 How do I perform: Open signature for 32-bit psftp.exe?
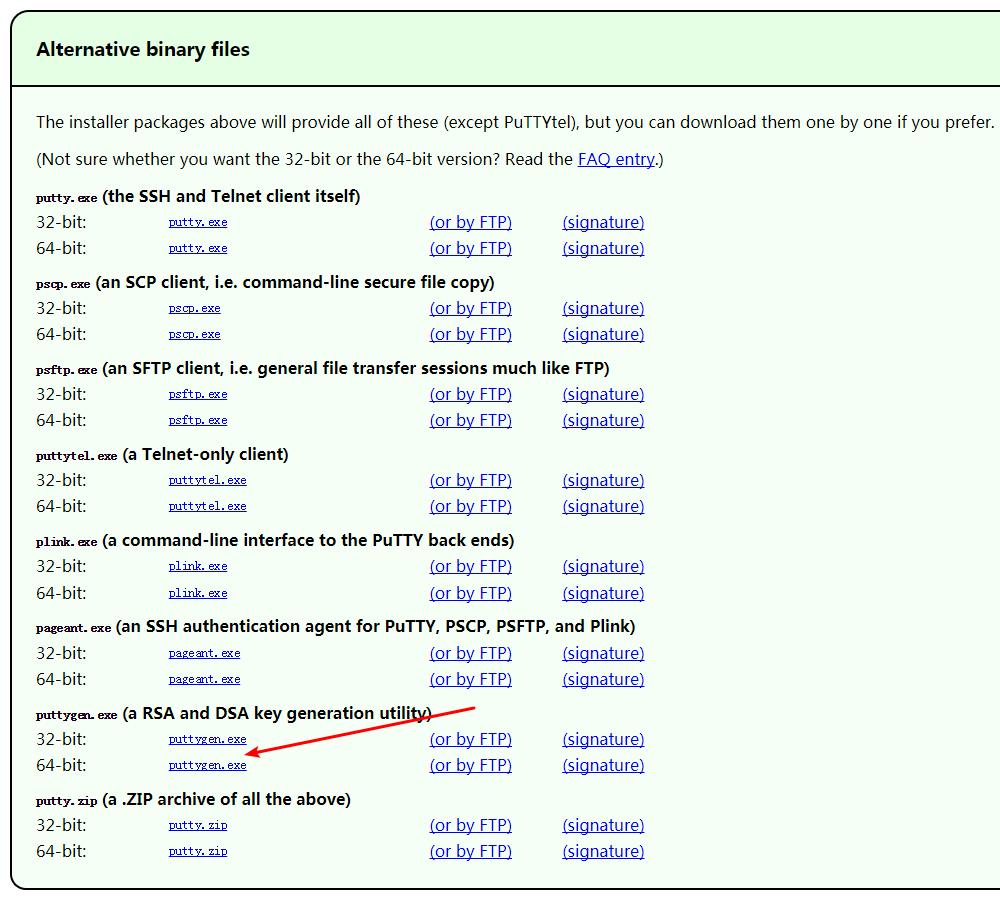pyautogui.click(x=603, y=395)
